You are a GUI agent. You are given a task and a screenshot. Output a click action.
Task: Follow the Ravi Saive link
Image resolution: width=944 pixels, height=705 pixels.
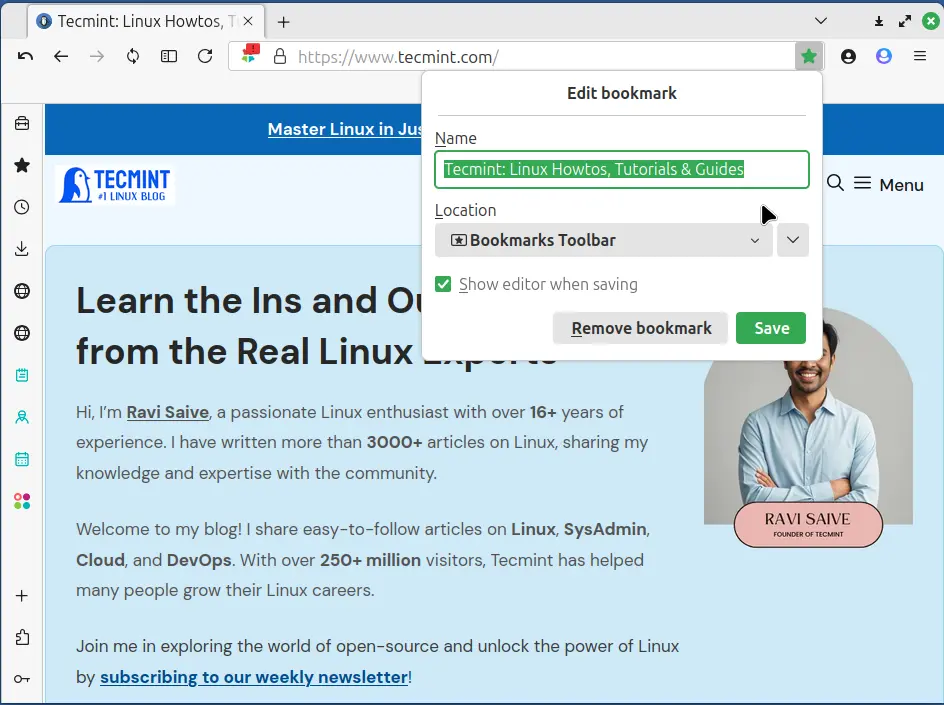167,412
